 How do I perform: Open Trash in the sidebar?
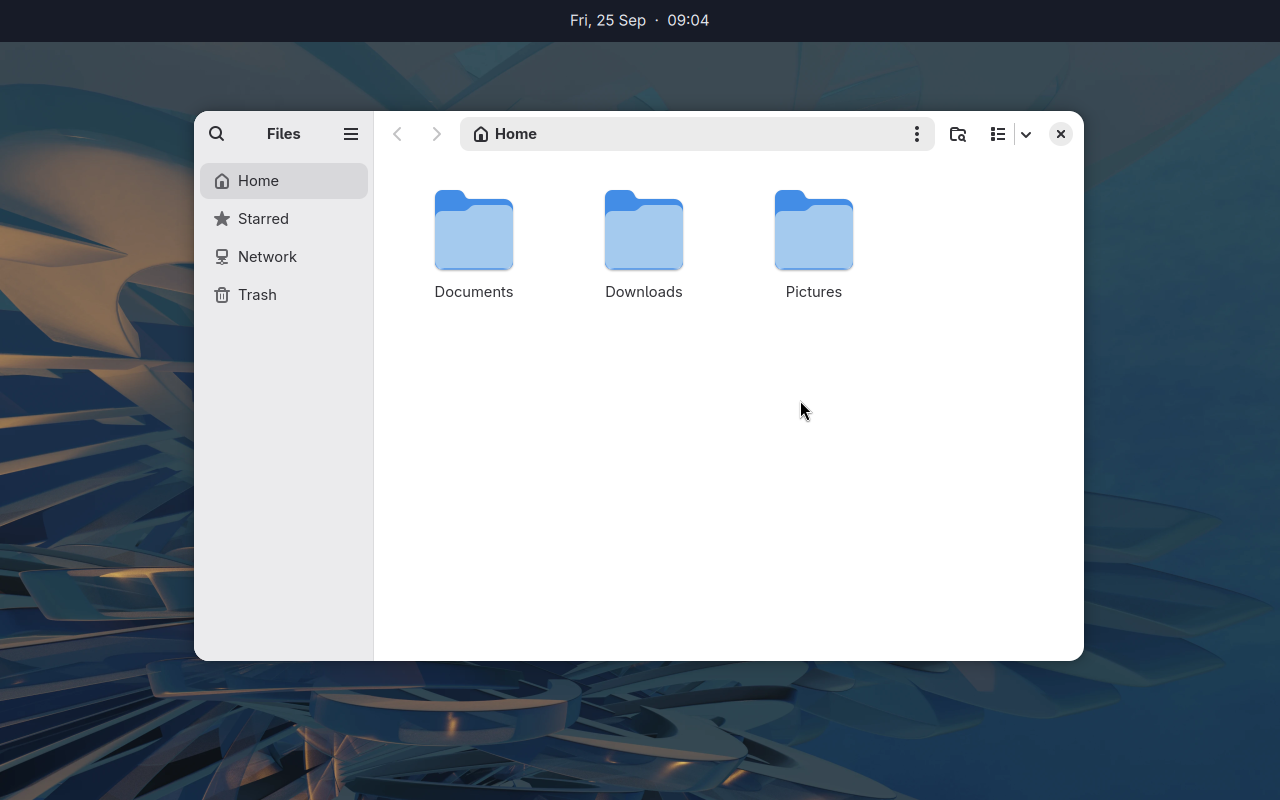pos(284,295)
